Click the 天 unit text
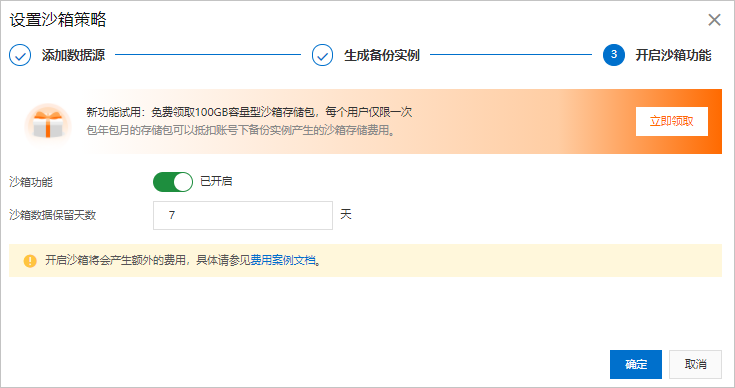The width and height of the screenshot is (735, 388). pos(345,215)
